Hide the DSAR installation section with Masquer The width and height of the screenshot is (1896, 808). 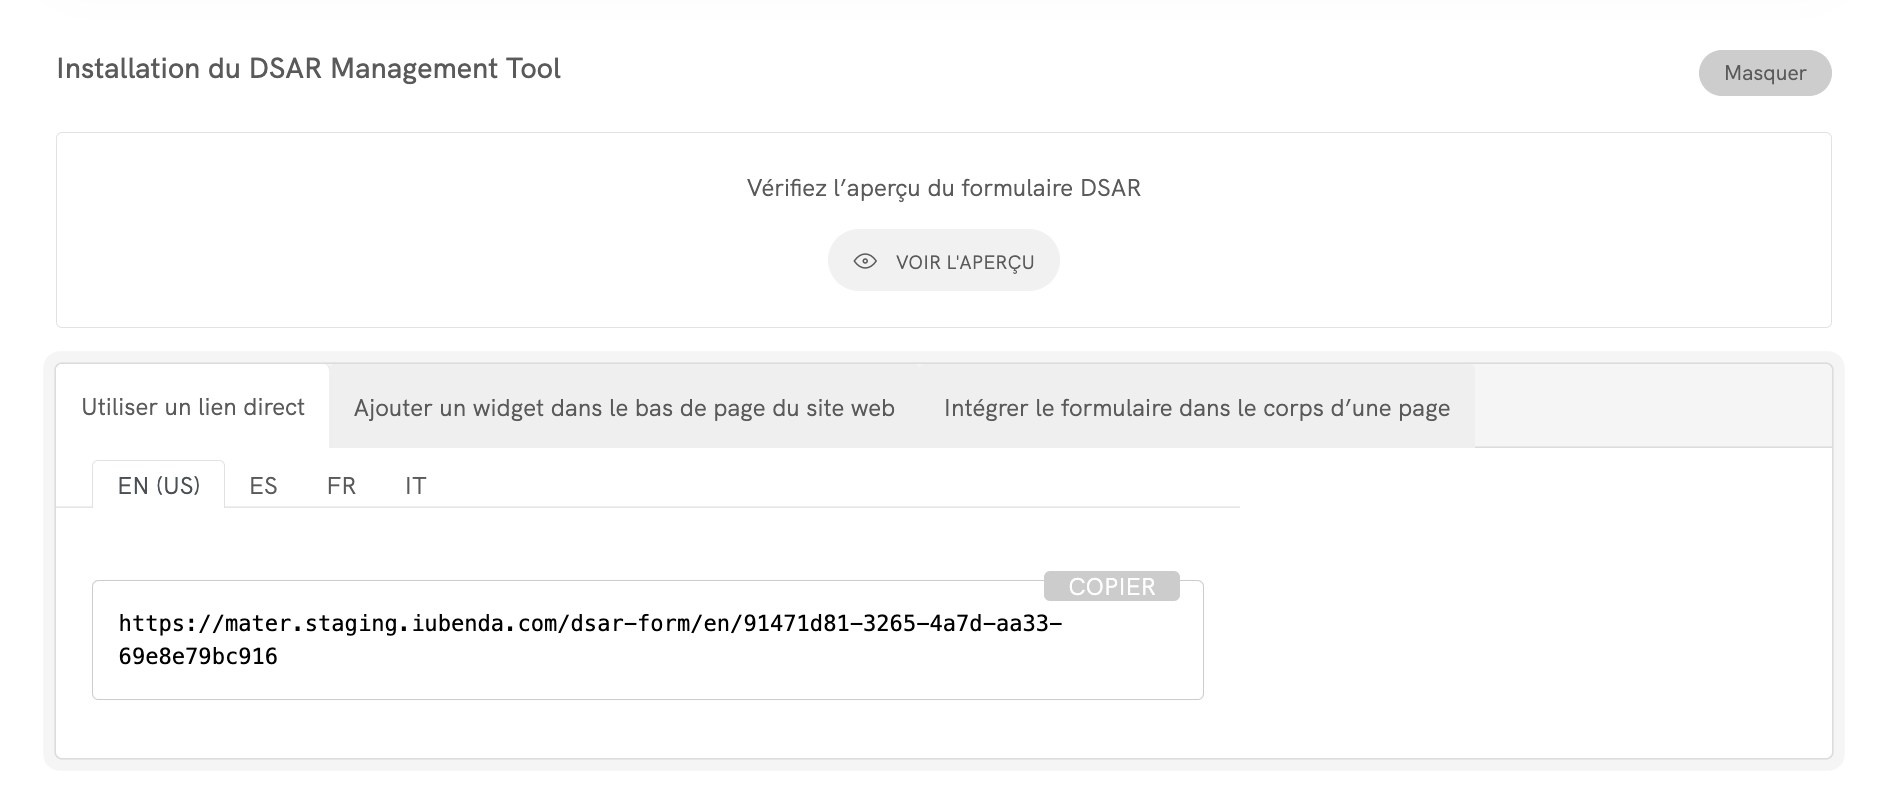point(1764,73)
